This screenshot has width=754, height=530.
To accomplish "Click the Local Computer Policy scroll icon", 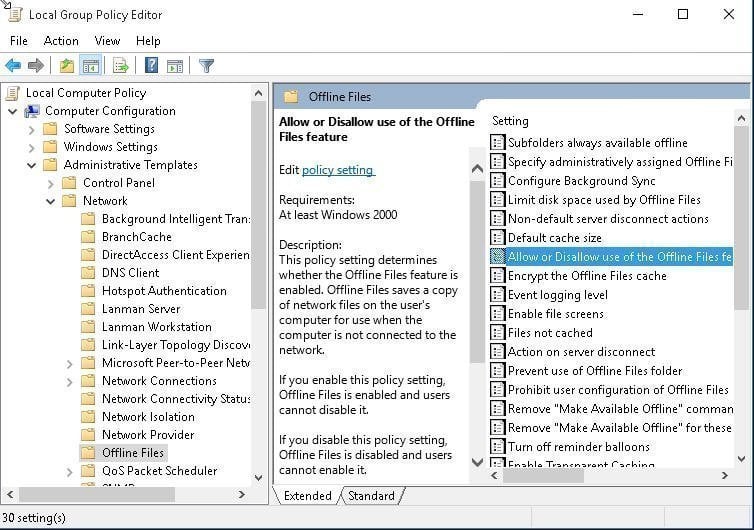I will (x=13, y=93).
